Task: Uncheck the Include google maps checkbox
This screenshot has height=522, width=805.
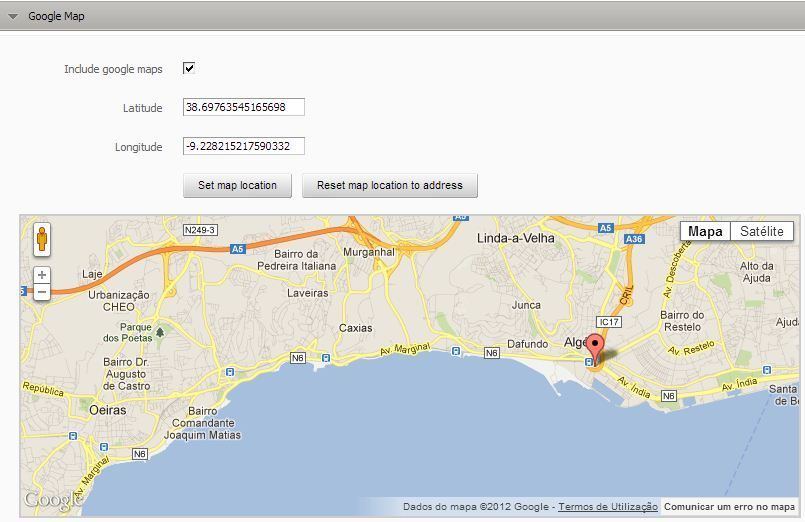Action: click(x=189, y=68)
